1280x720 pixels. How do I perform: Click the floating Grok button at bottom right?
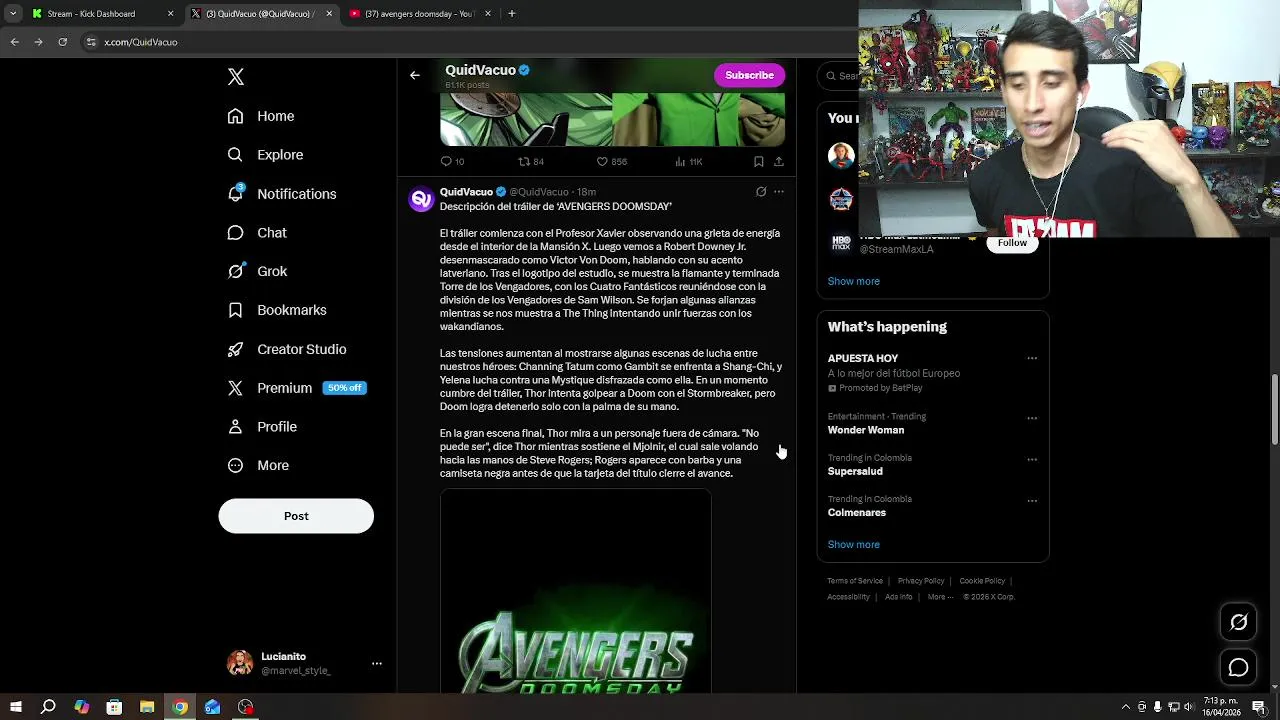[1238, 623]
